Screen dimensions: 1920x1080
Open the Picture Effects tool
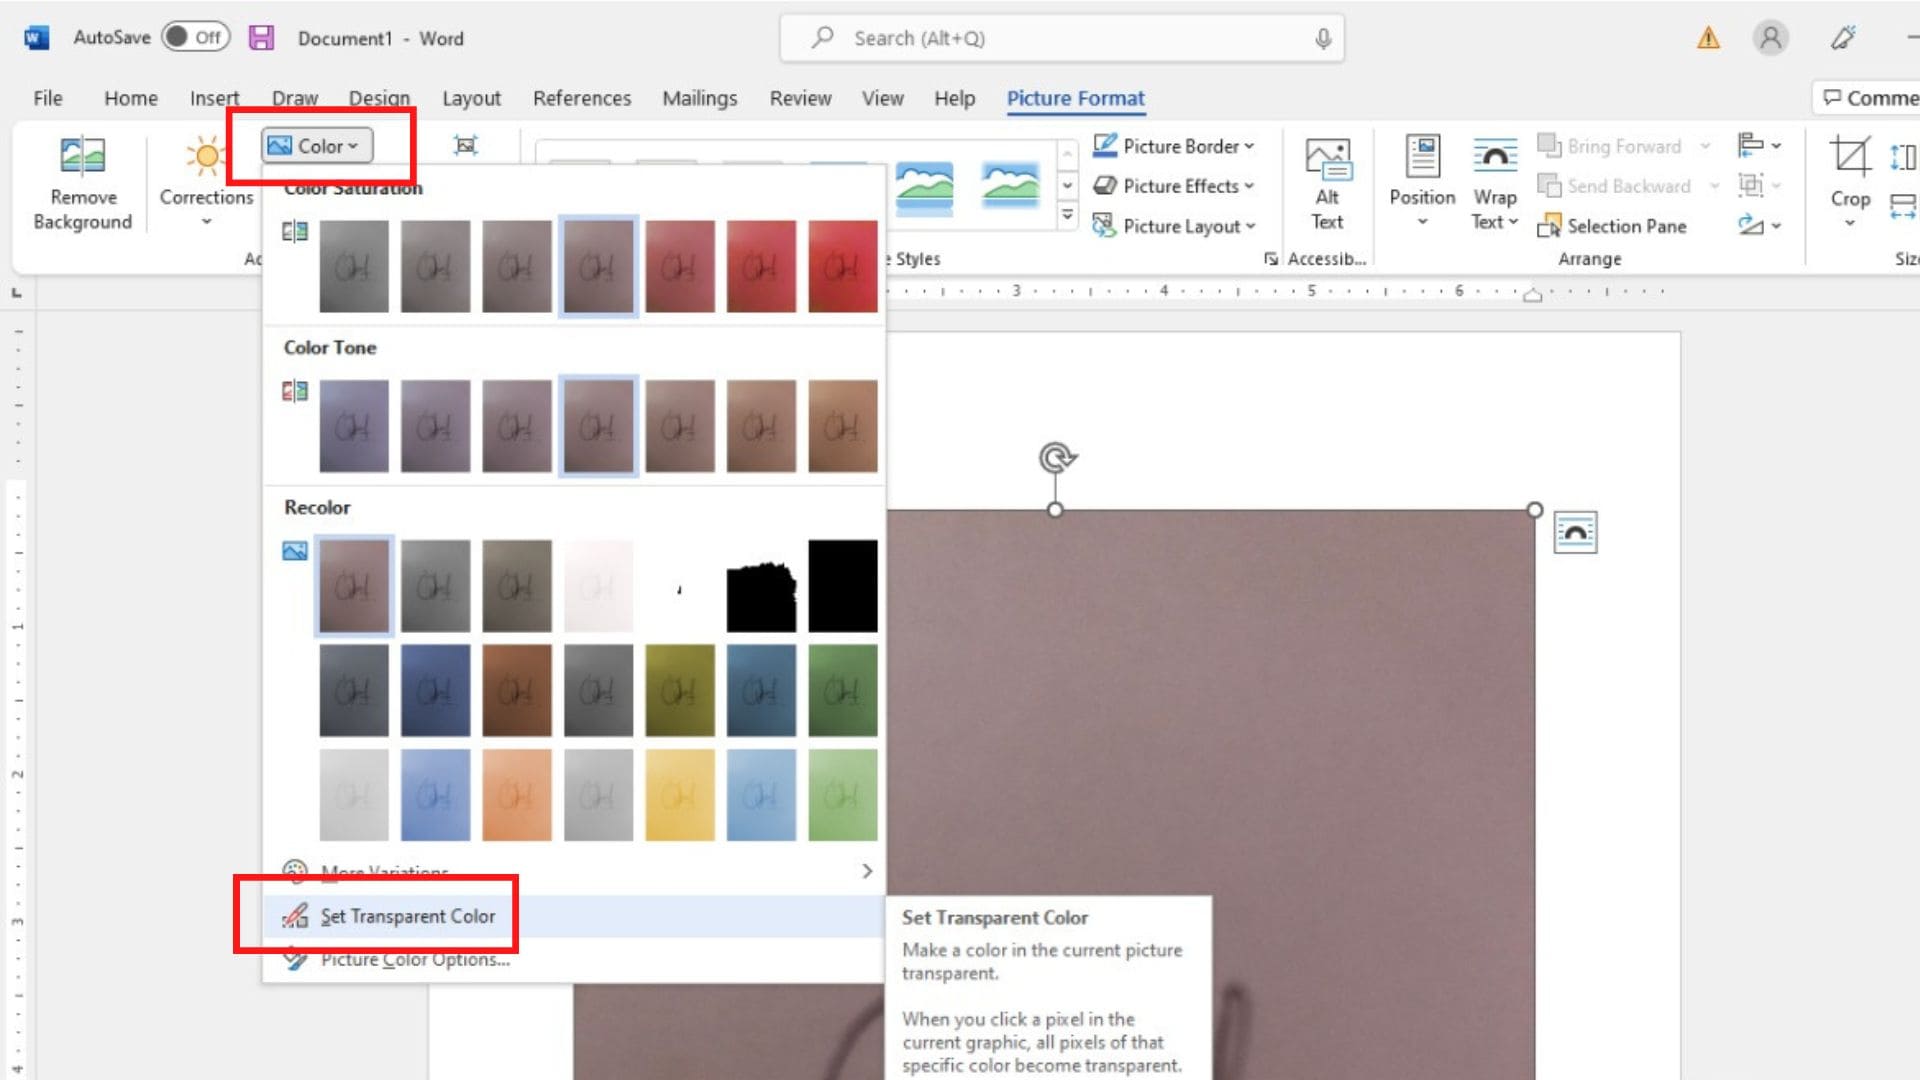pos(1176,186)
